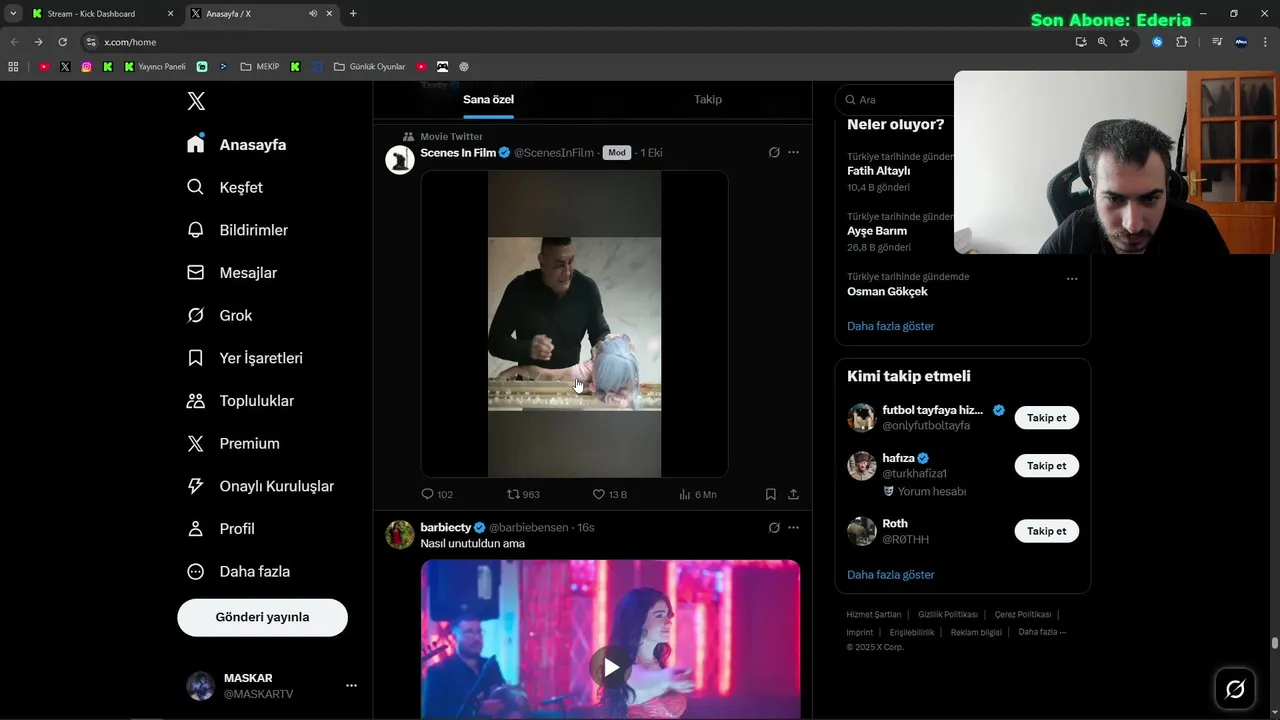Open Ayşe Barım trending topic
This screenshot has height=720, width=1280.
tap(877, 231)
